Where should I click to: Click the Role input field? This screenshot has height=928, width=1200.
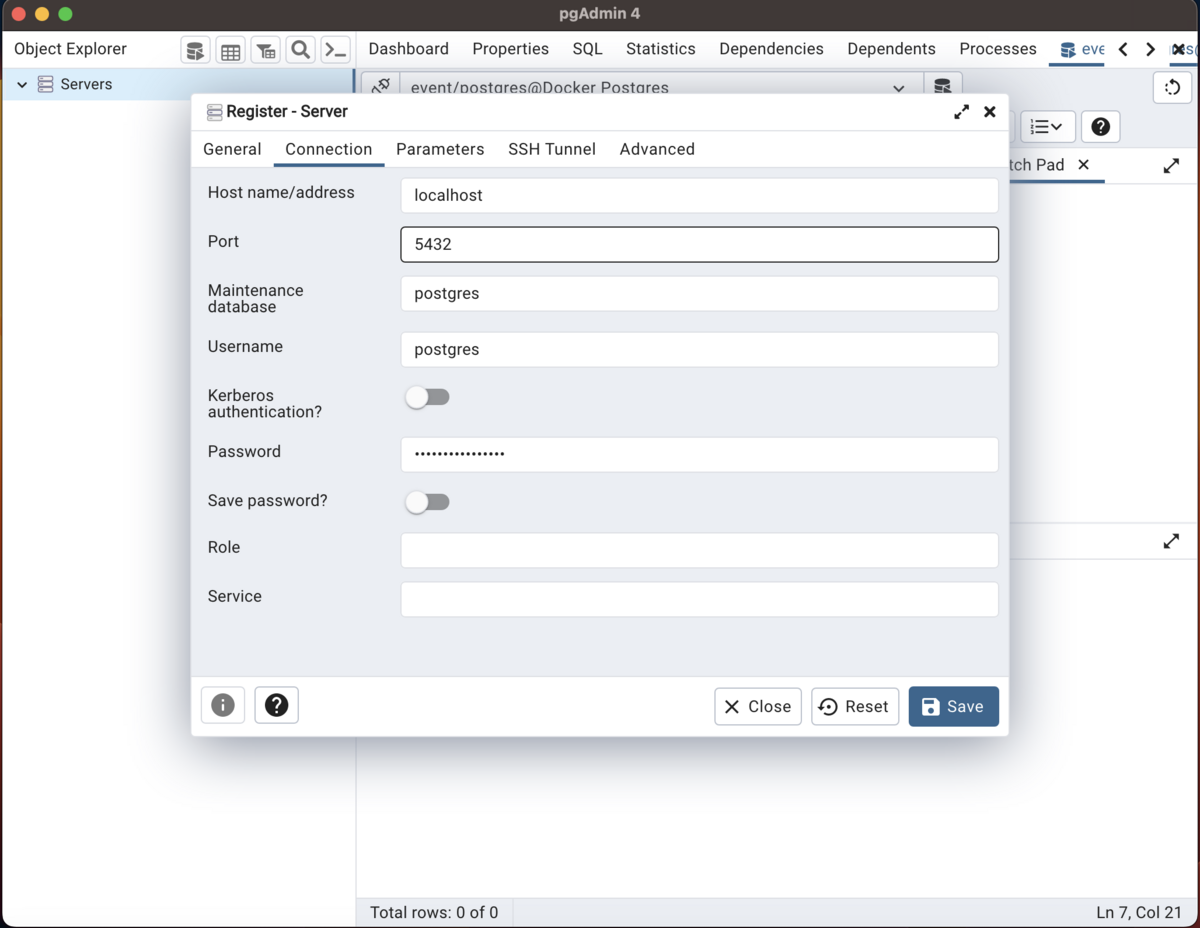pyautogui.click(x=699, y=550)
